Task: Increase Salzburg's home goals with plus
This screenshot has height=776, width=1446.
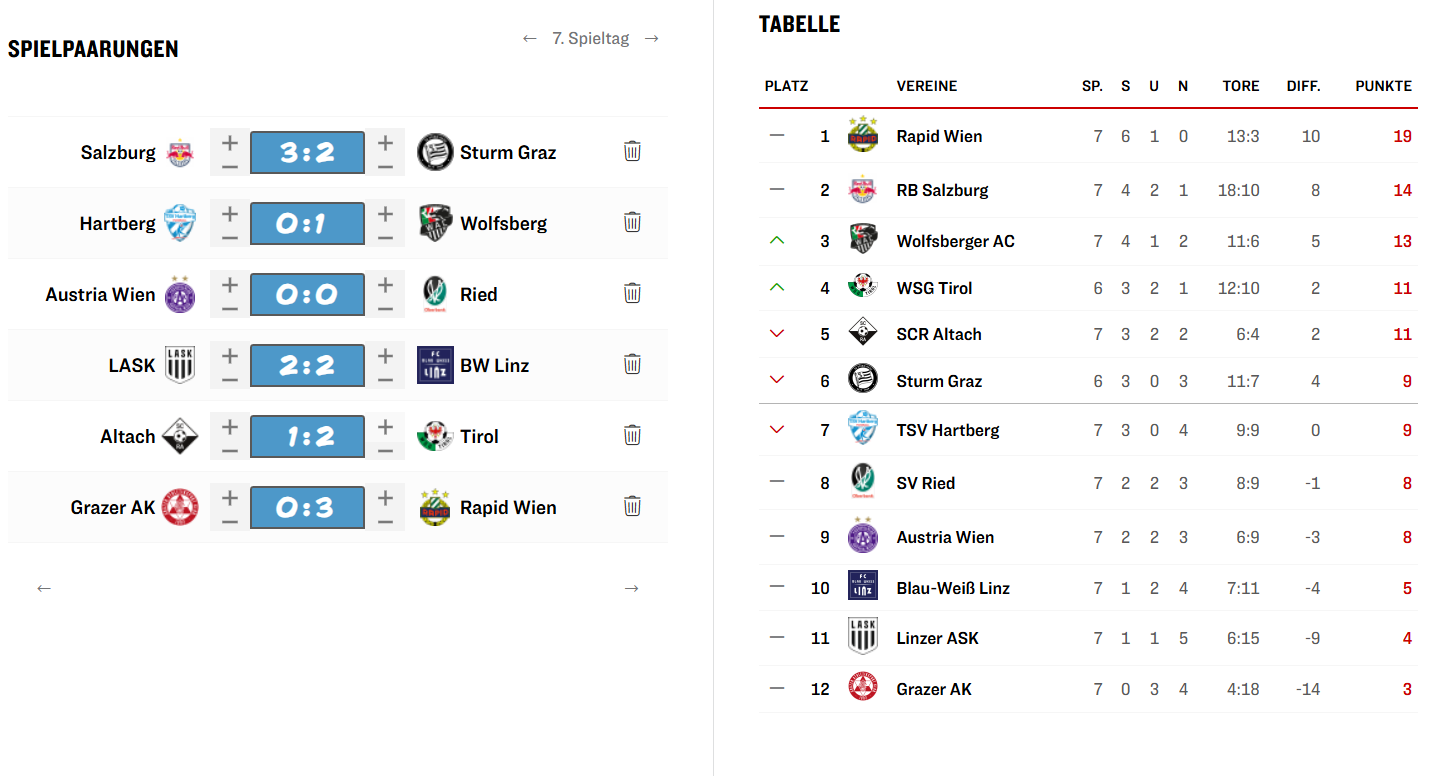Action: [230, 141]
